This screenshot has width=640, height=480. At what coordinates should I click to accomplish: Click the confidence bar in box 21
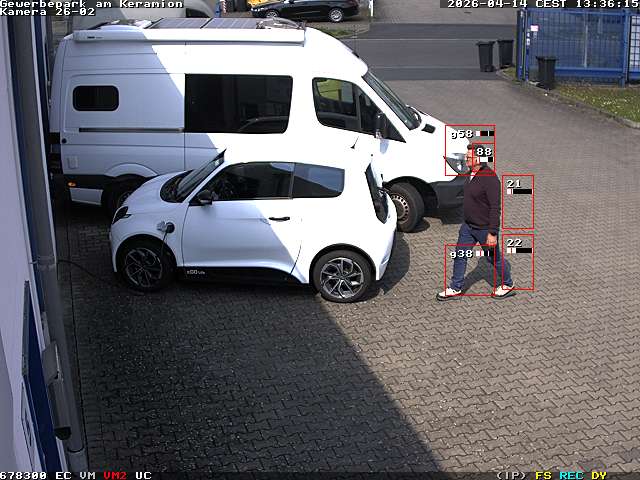pos(519,191)
